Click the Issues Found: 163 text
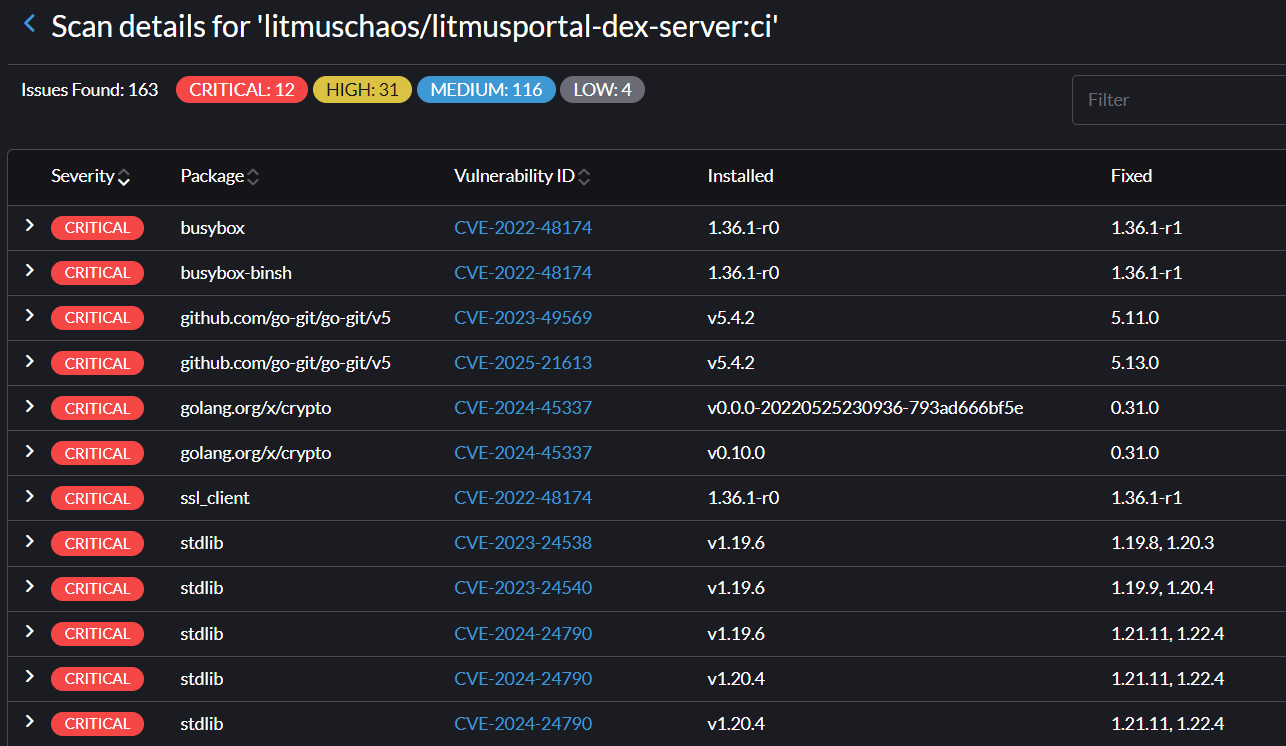1286x746 pixels. point(90,90)
